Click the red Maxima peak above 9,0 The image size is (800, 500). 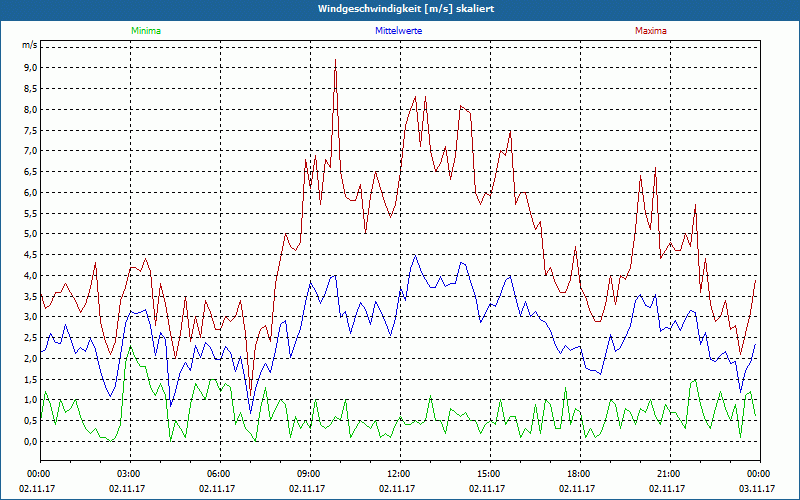pos(335,60)
